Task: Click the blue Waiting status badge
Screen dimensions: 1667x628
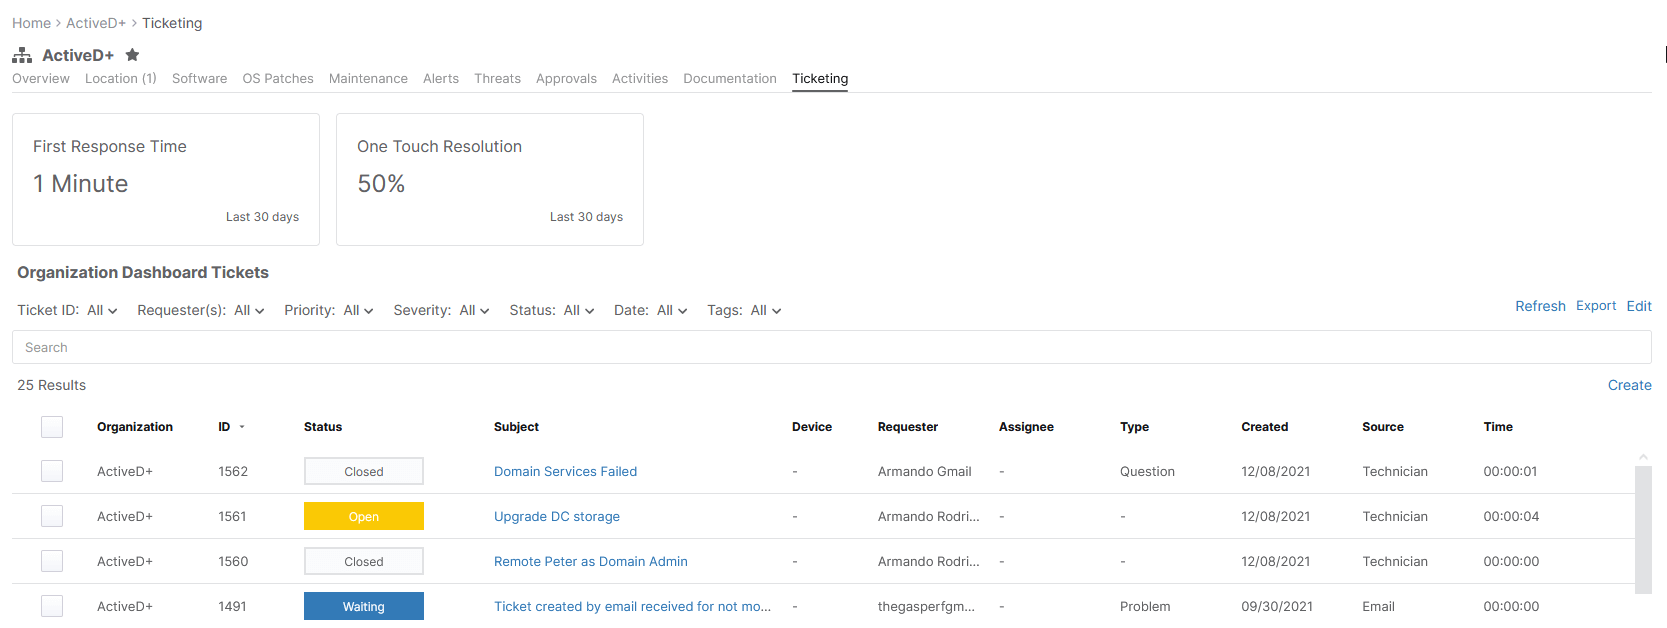Action: [x=364, y=606]
